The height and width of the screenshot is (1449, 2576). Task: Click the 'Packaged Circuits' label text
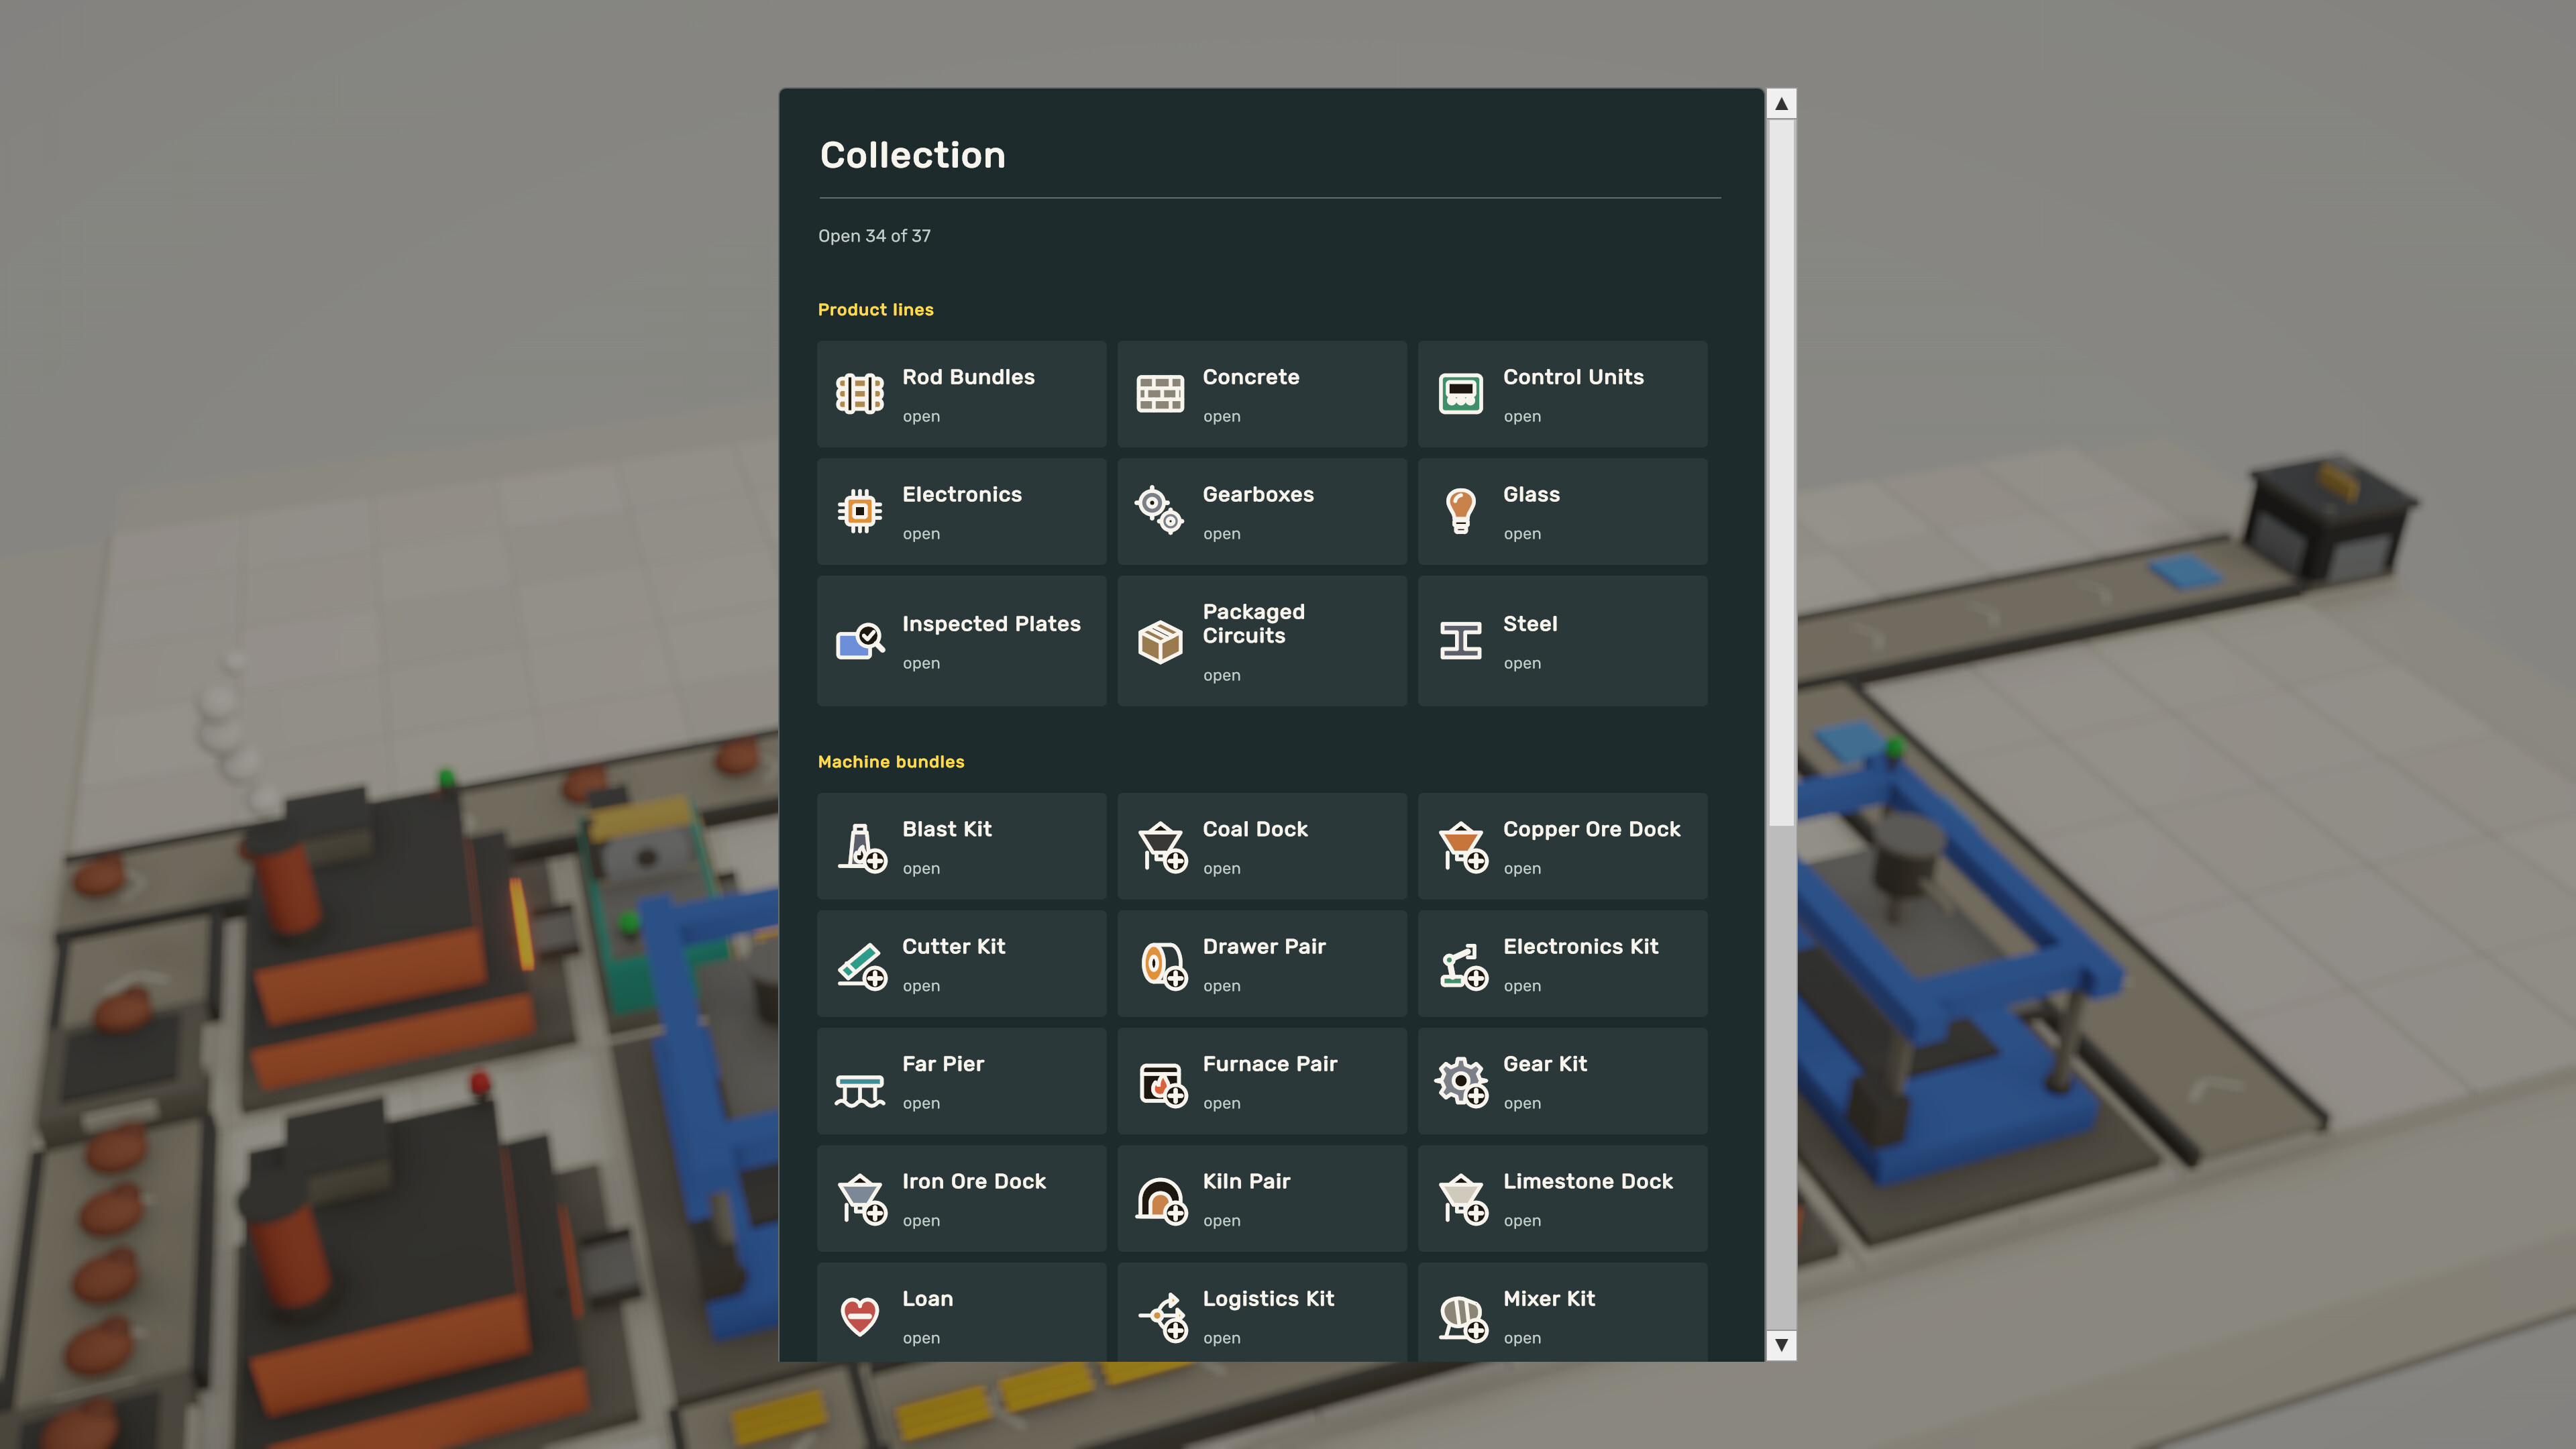point(1253,623)
